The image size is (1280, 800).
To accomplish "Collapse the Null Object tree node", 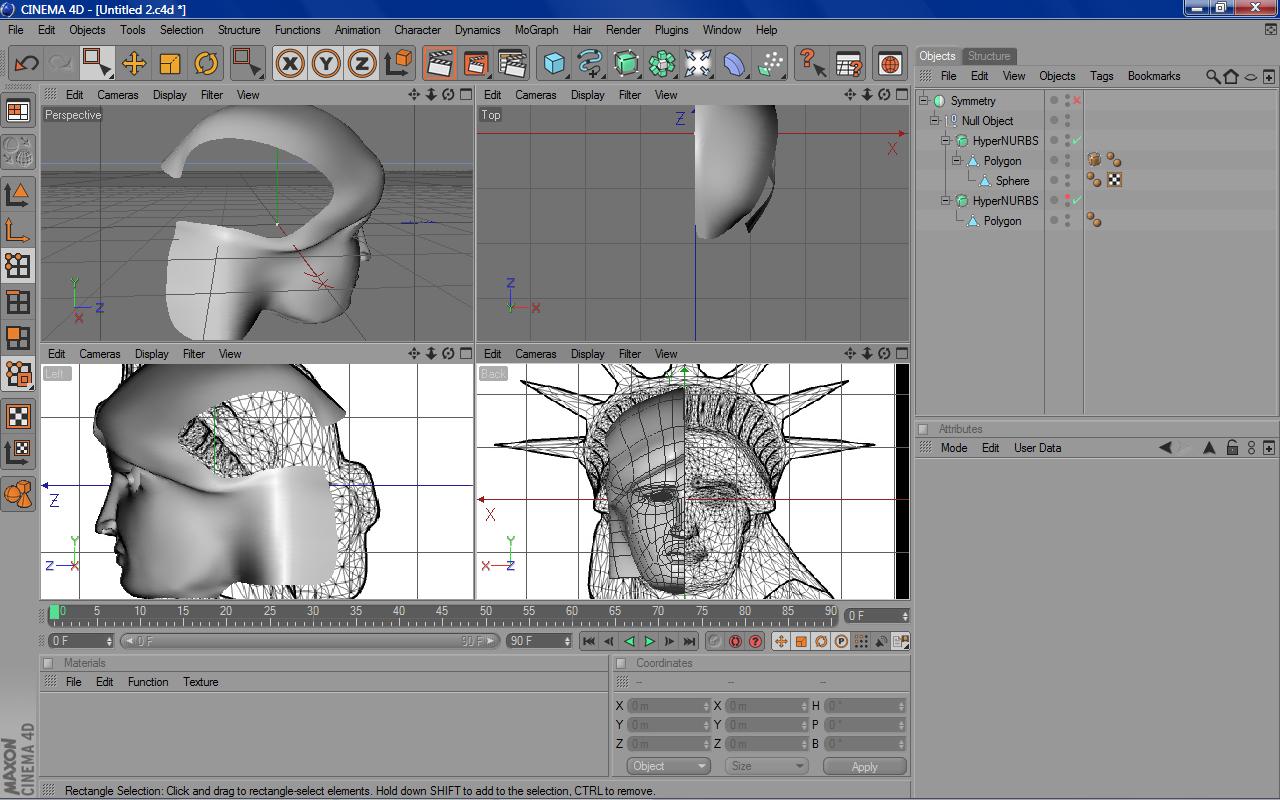I will coord(934,121).
